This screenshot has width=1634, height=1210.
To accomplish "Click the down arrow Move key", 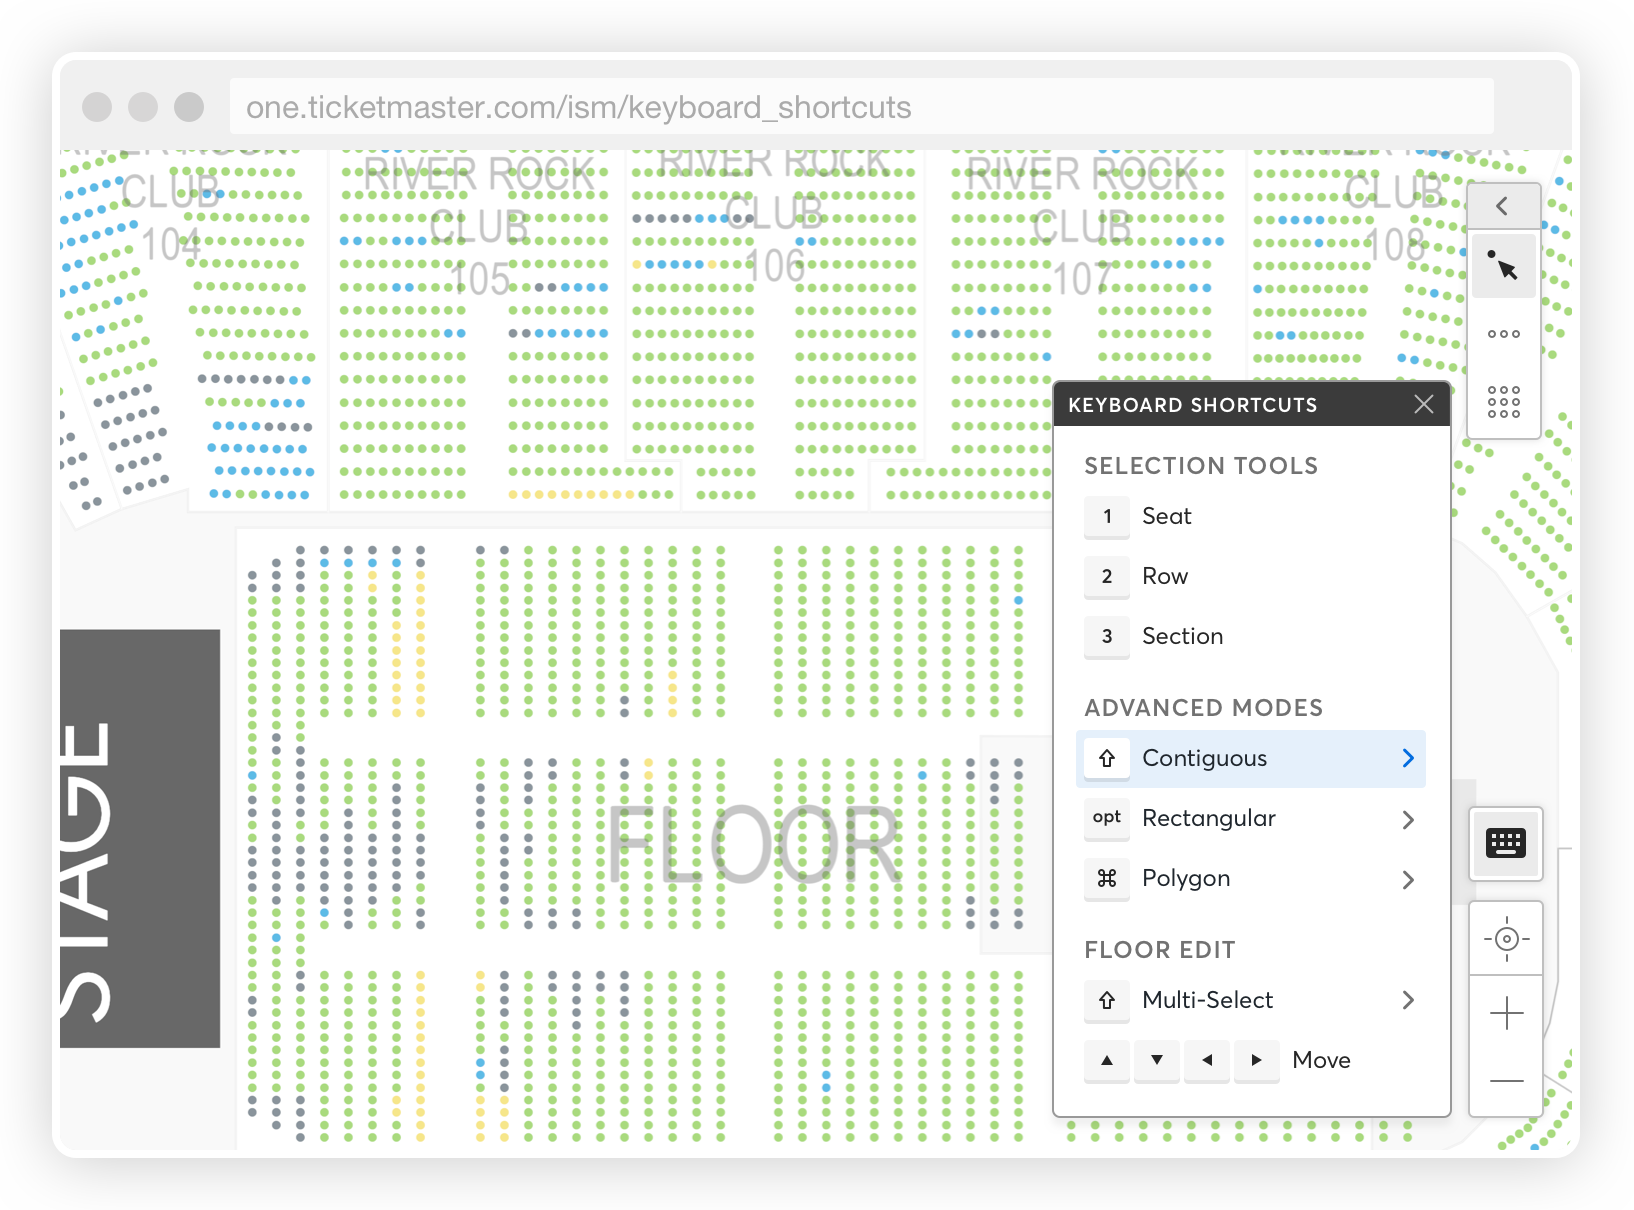I will click(1157, 1061).
